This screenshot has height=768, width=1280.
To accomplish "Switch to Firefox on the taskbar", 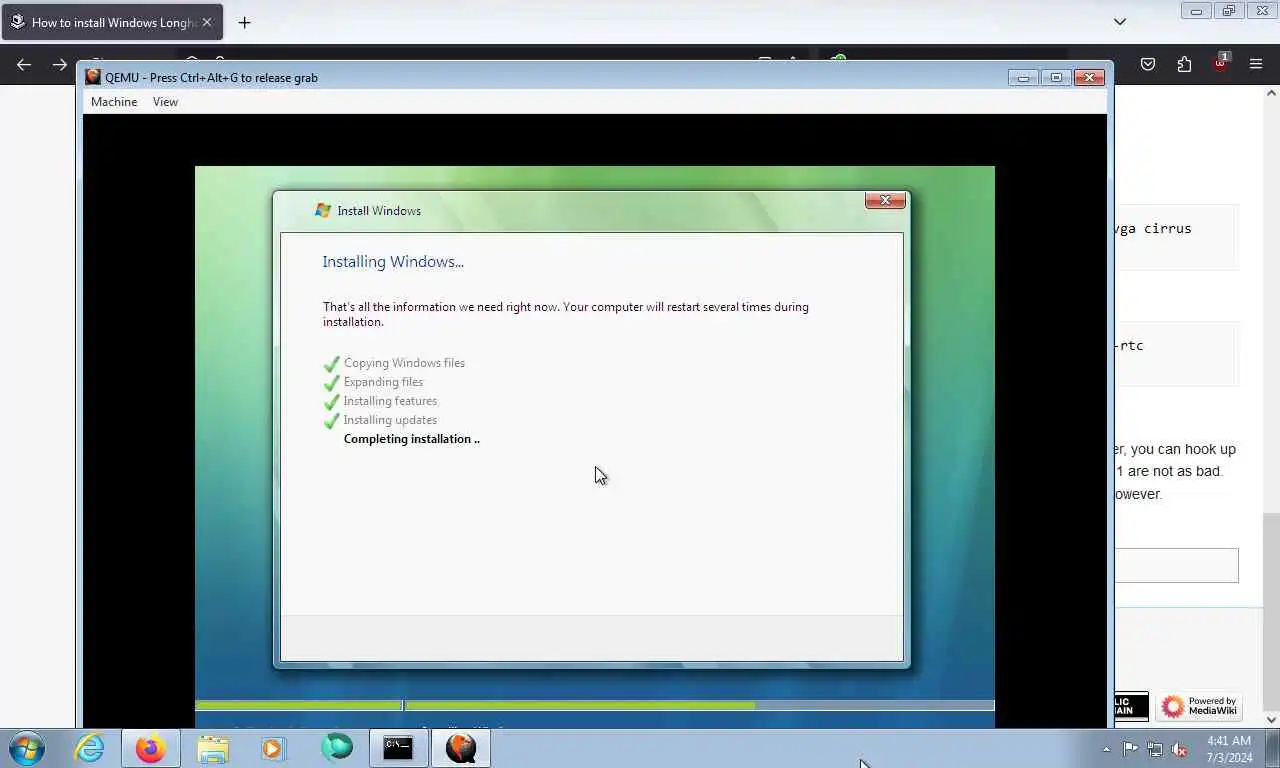I will [x=151, y=748].
